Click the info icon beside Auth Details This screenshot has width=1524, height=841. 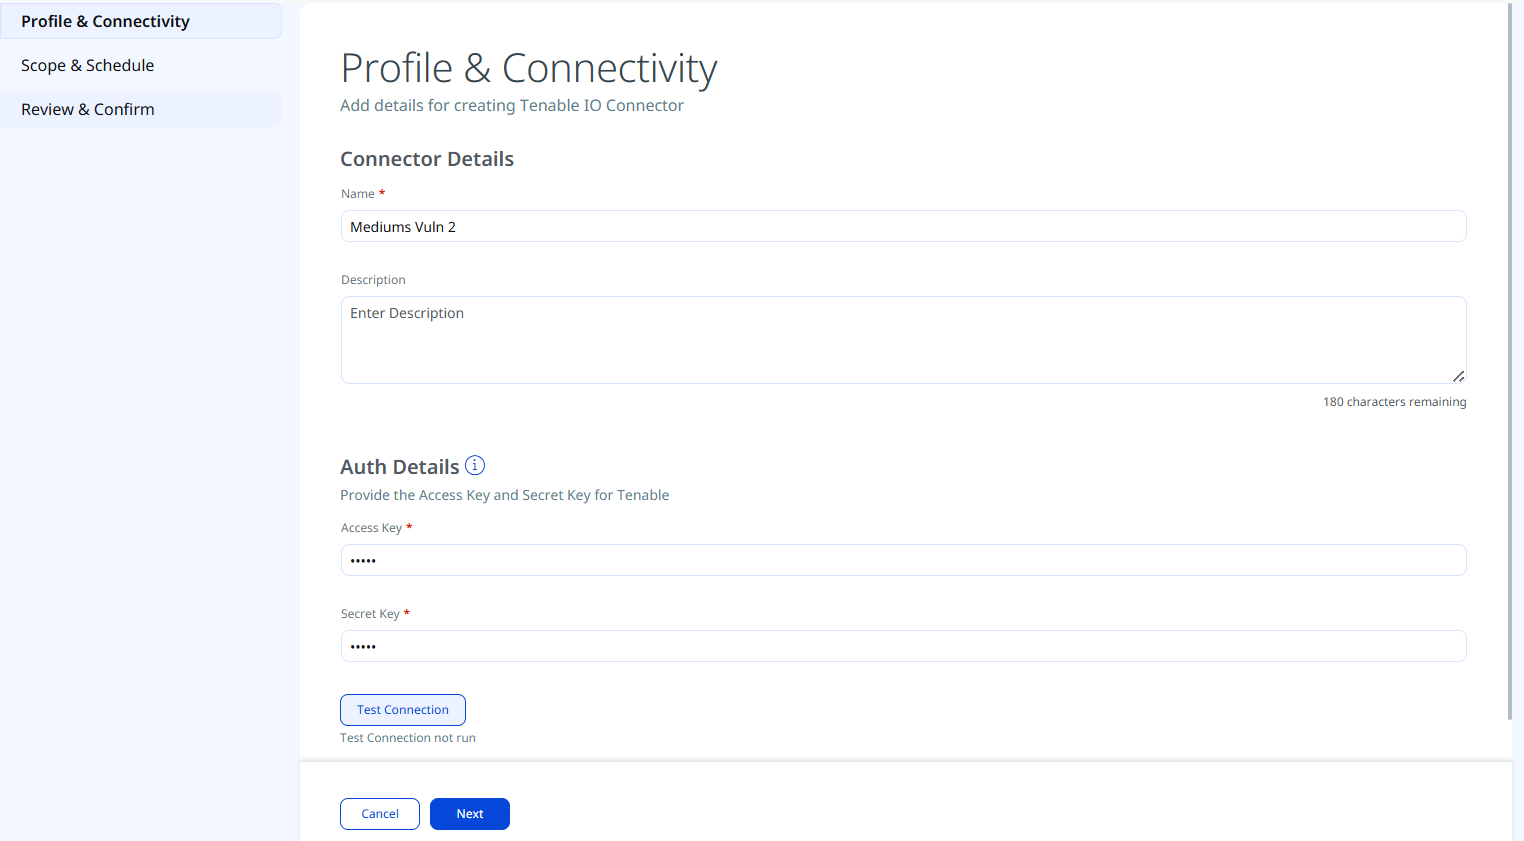point(475,465)
